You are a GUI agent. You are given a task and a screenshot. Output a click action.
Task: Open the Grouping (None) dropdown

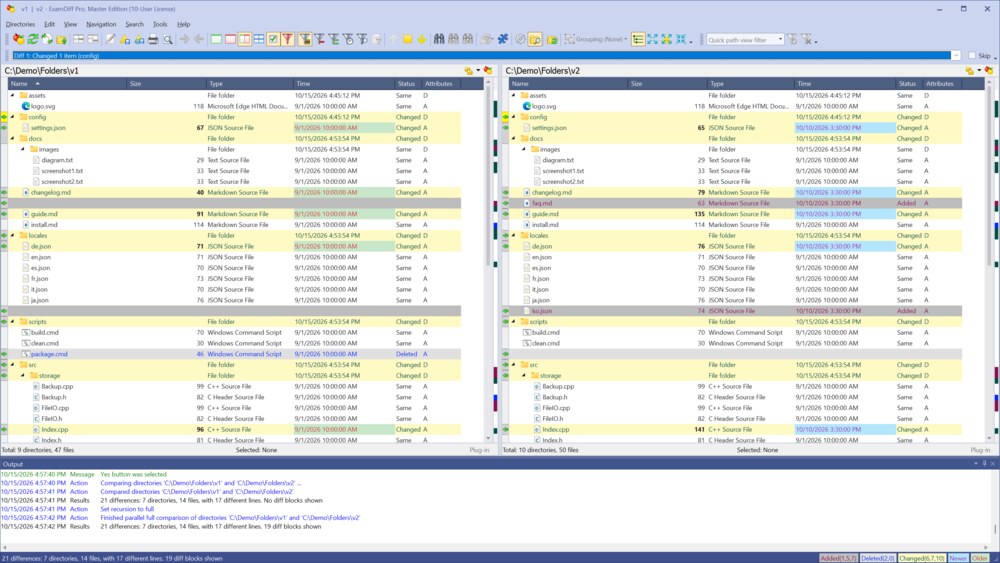coord(596,40)
